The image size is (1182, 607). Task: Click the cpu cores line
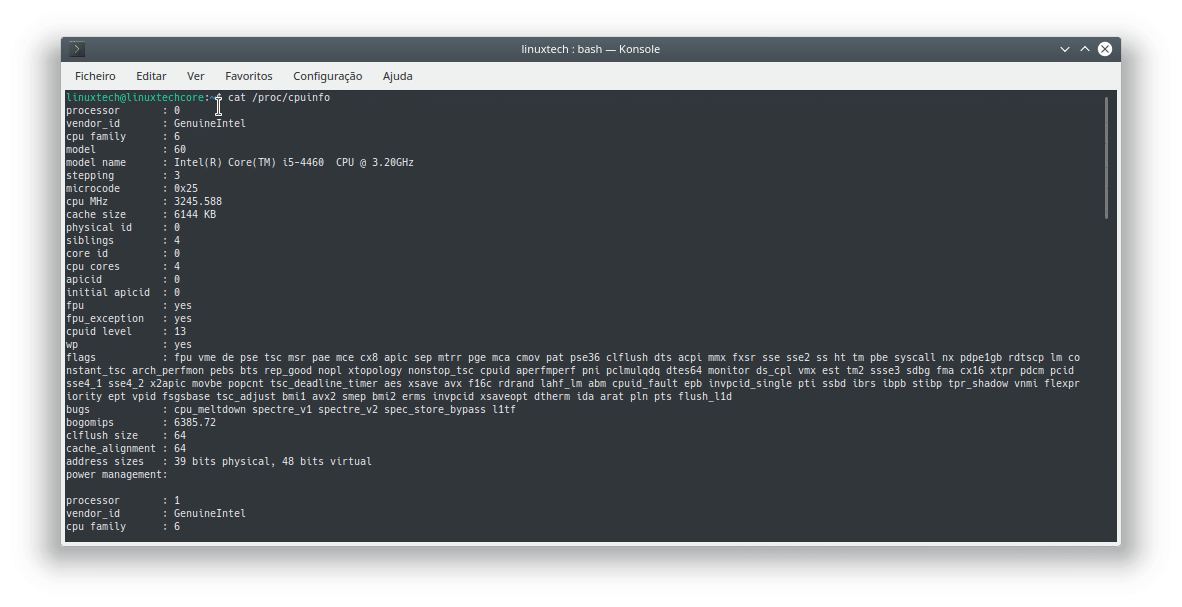[123, 267]
